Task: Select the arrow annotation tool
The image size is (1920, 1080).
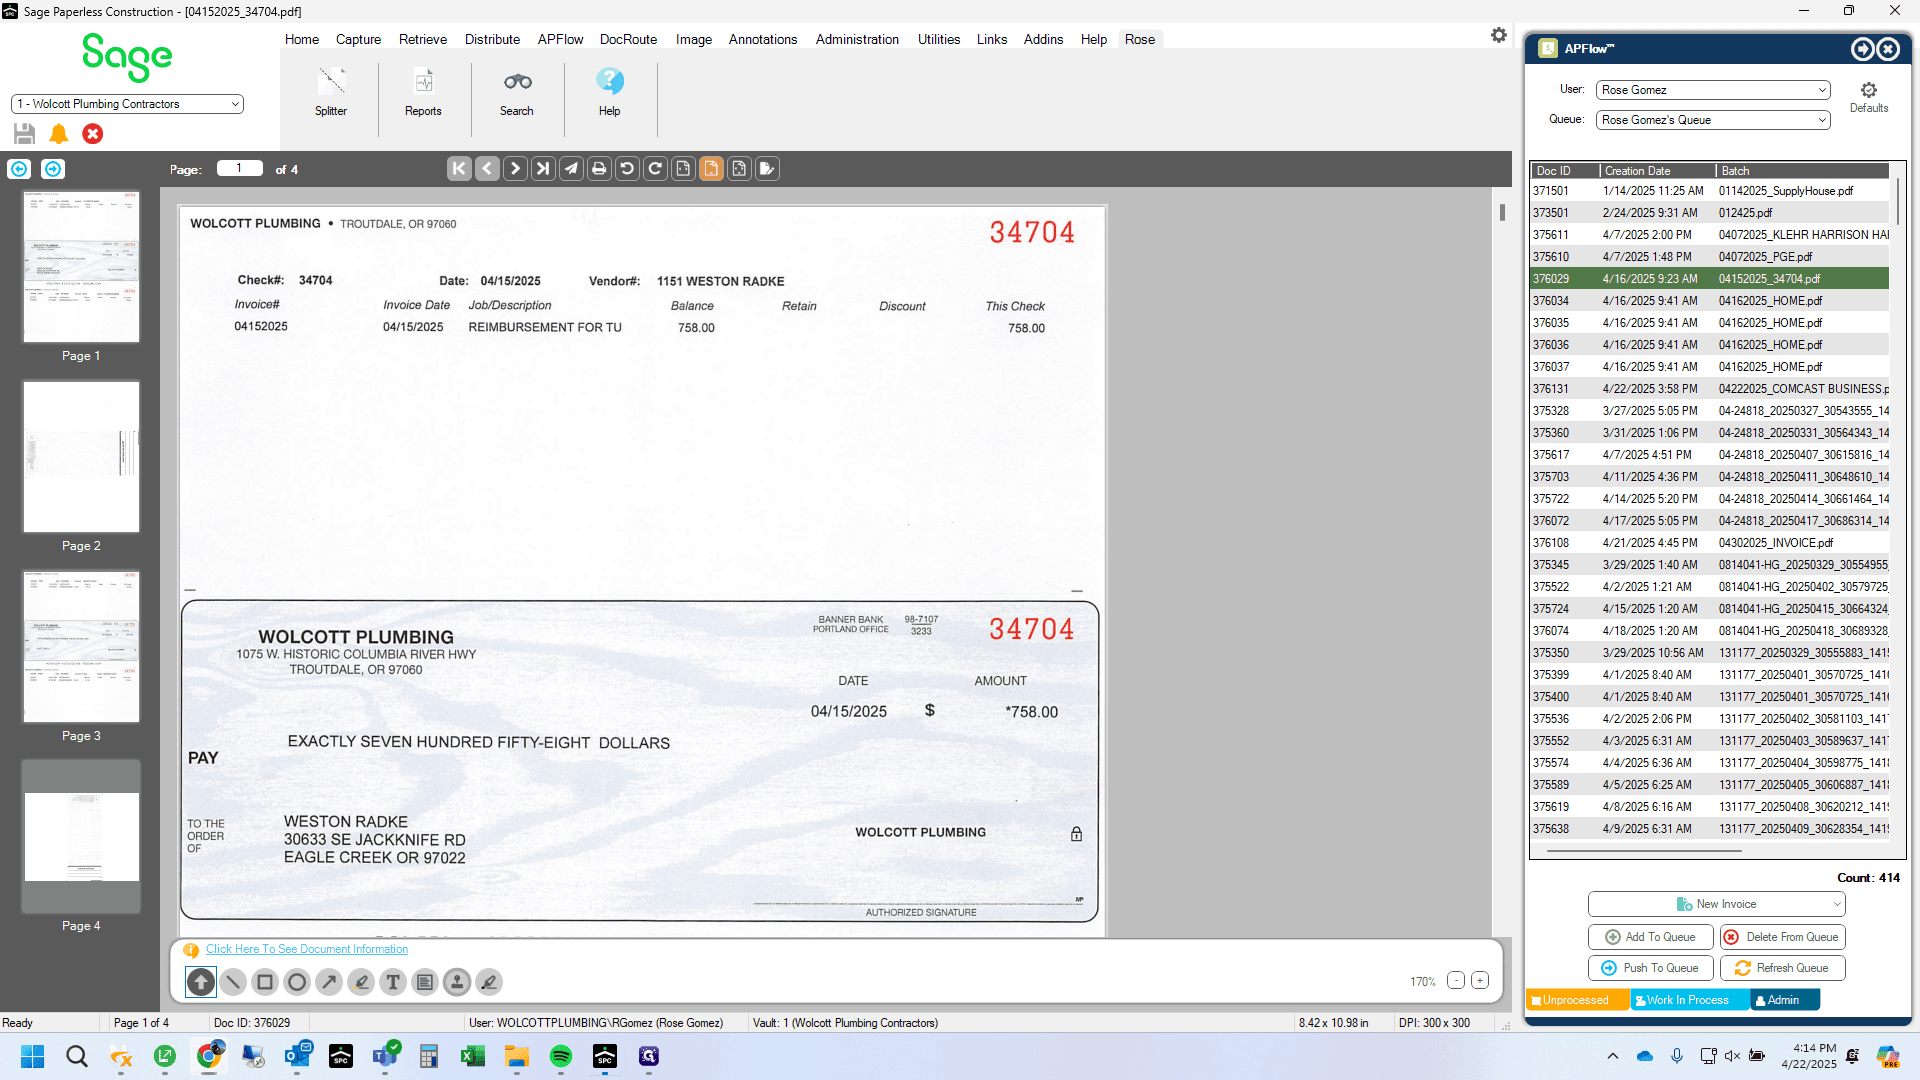Action: pyautogui.click(x=329, y=982)
